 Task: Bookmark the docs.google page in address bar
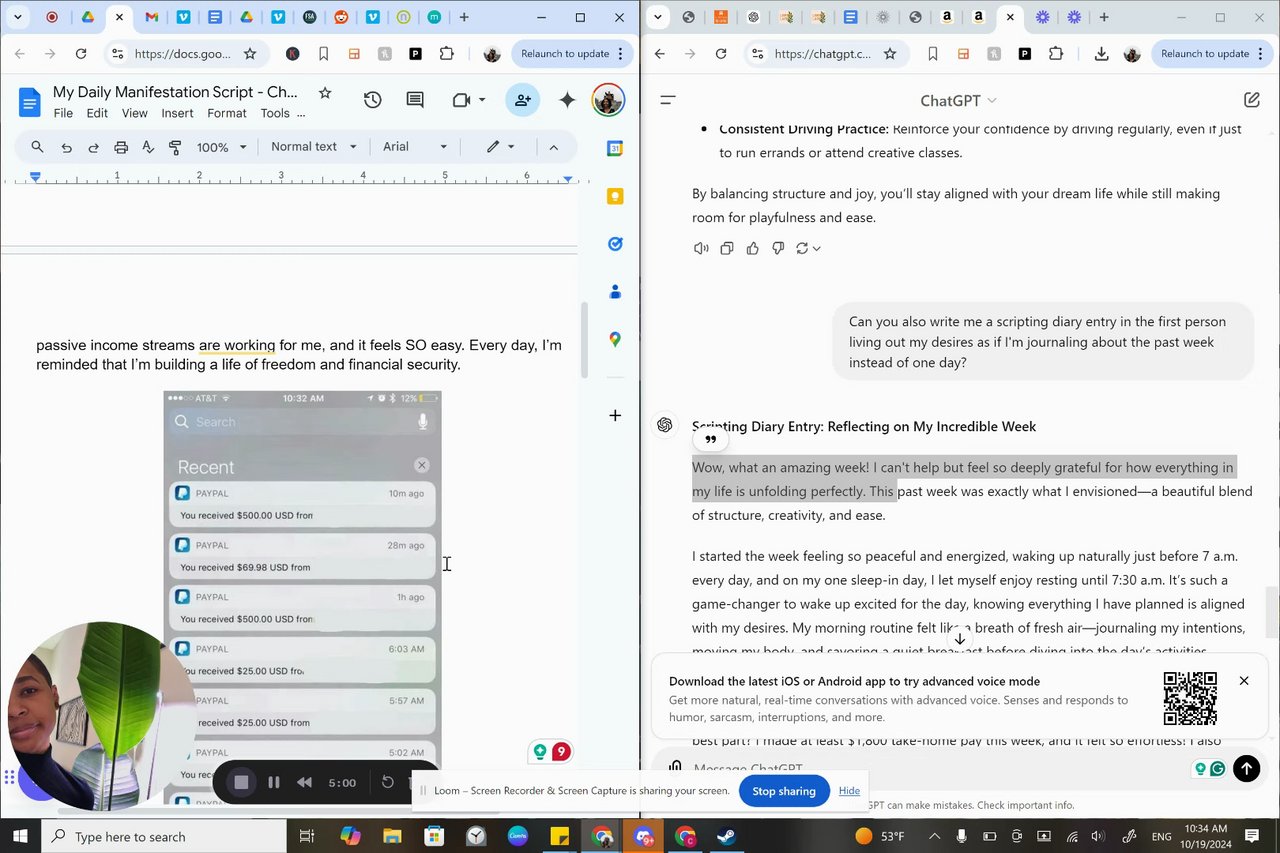point(250,54)
